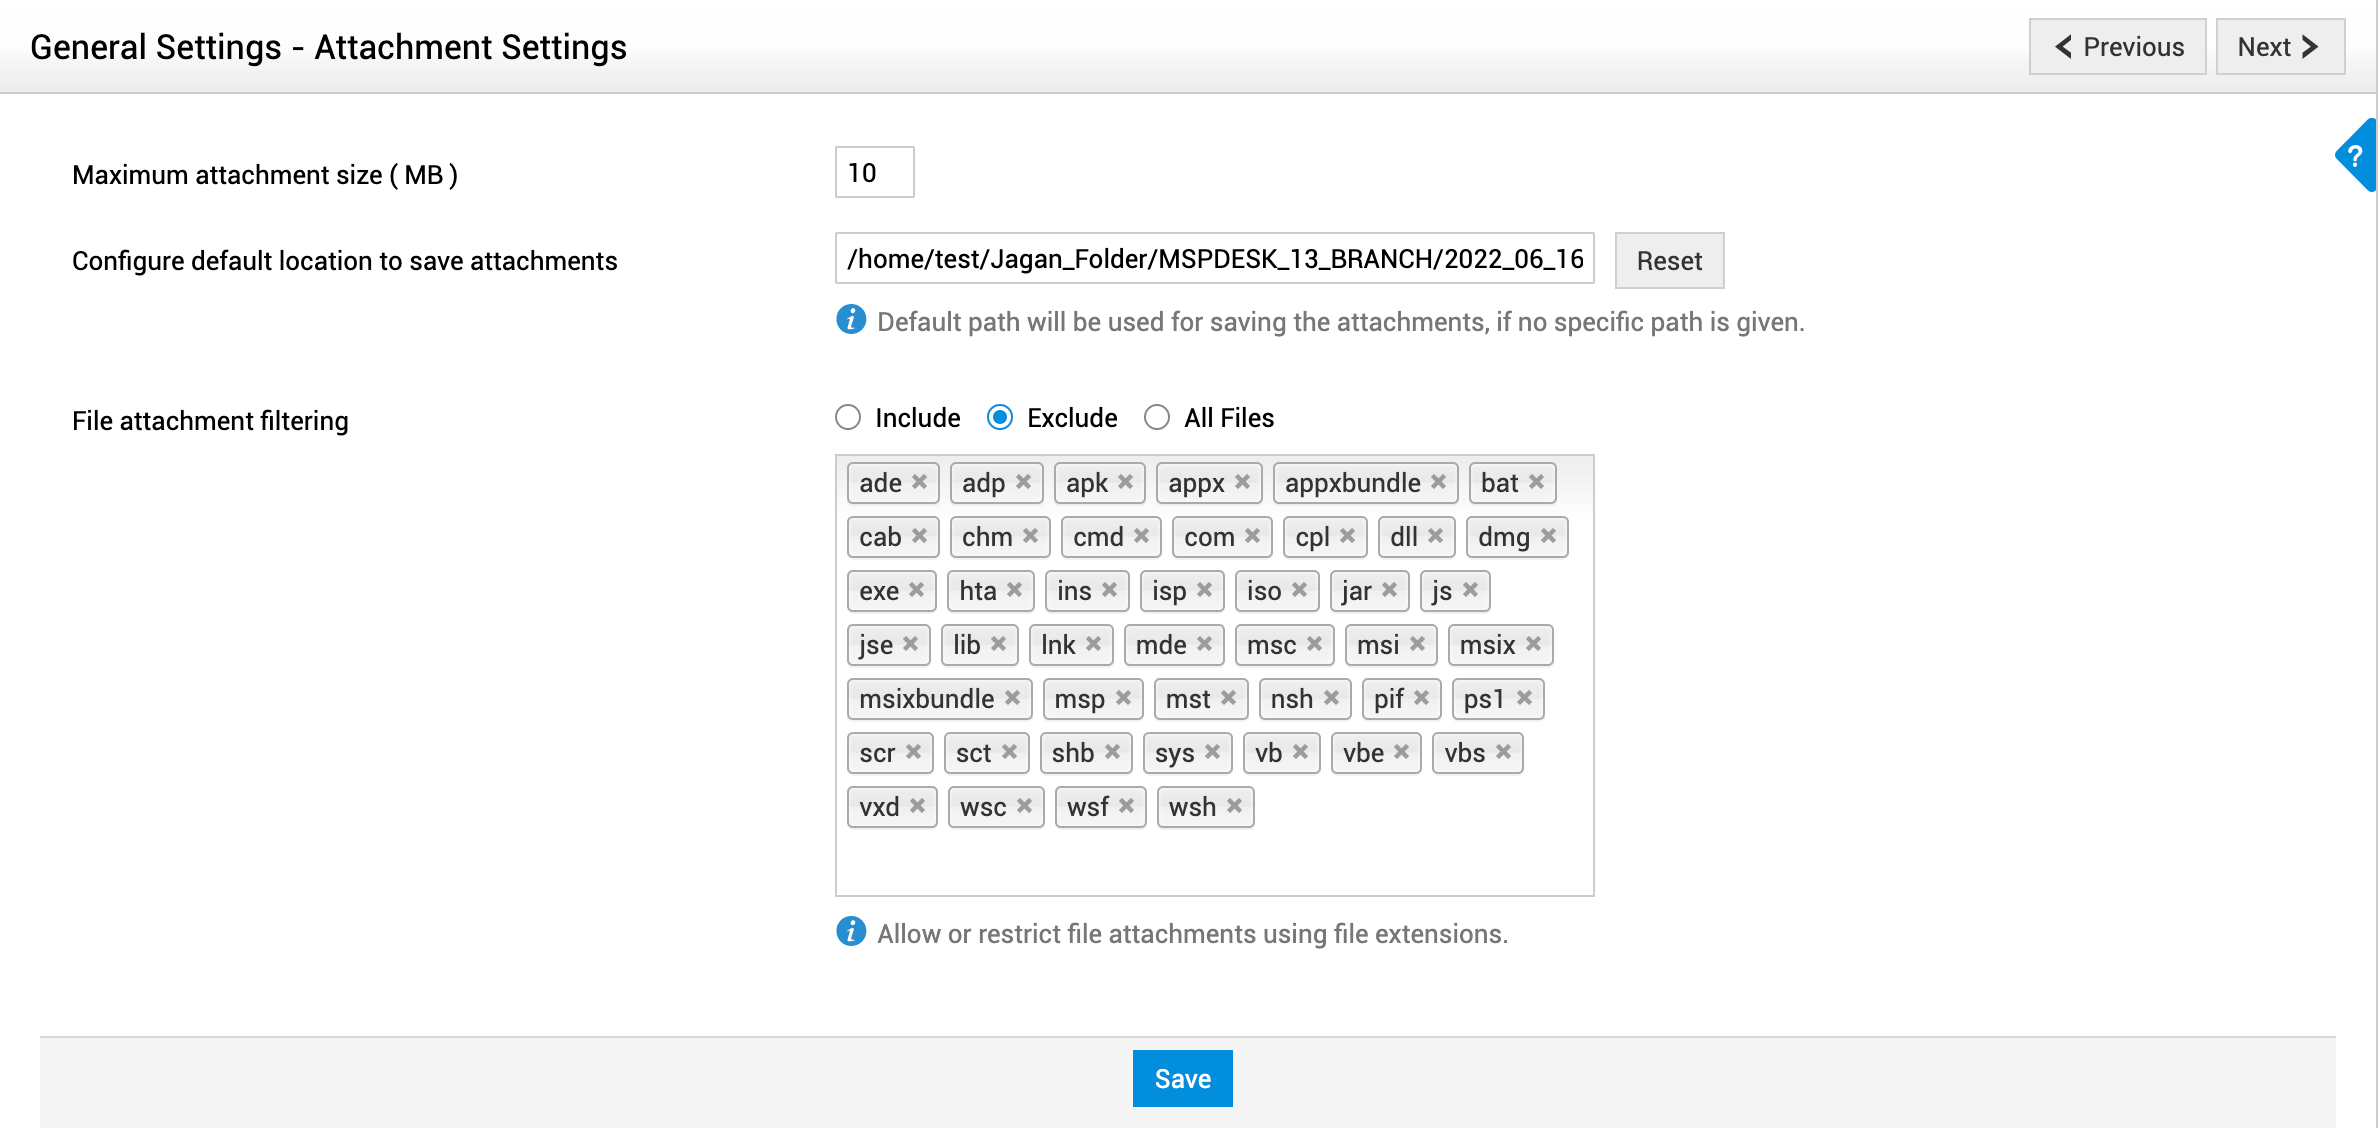Remove the wsh extension chip
Image resolution: width=2378 pixels, height=1128 pixels.
1235,807
